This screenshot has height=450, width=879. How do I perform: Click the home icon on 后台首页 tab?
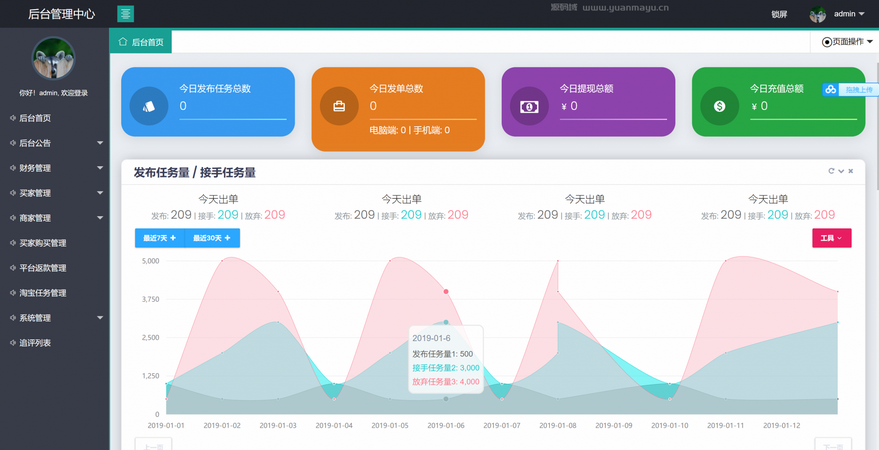(123, 41)
